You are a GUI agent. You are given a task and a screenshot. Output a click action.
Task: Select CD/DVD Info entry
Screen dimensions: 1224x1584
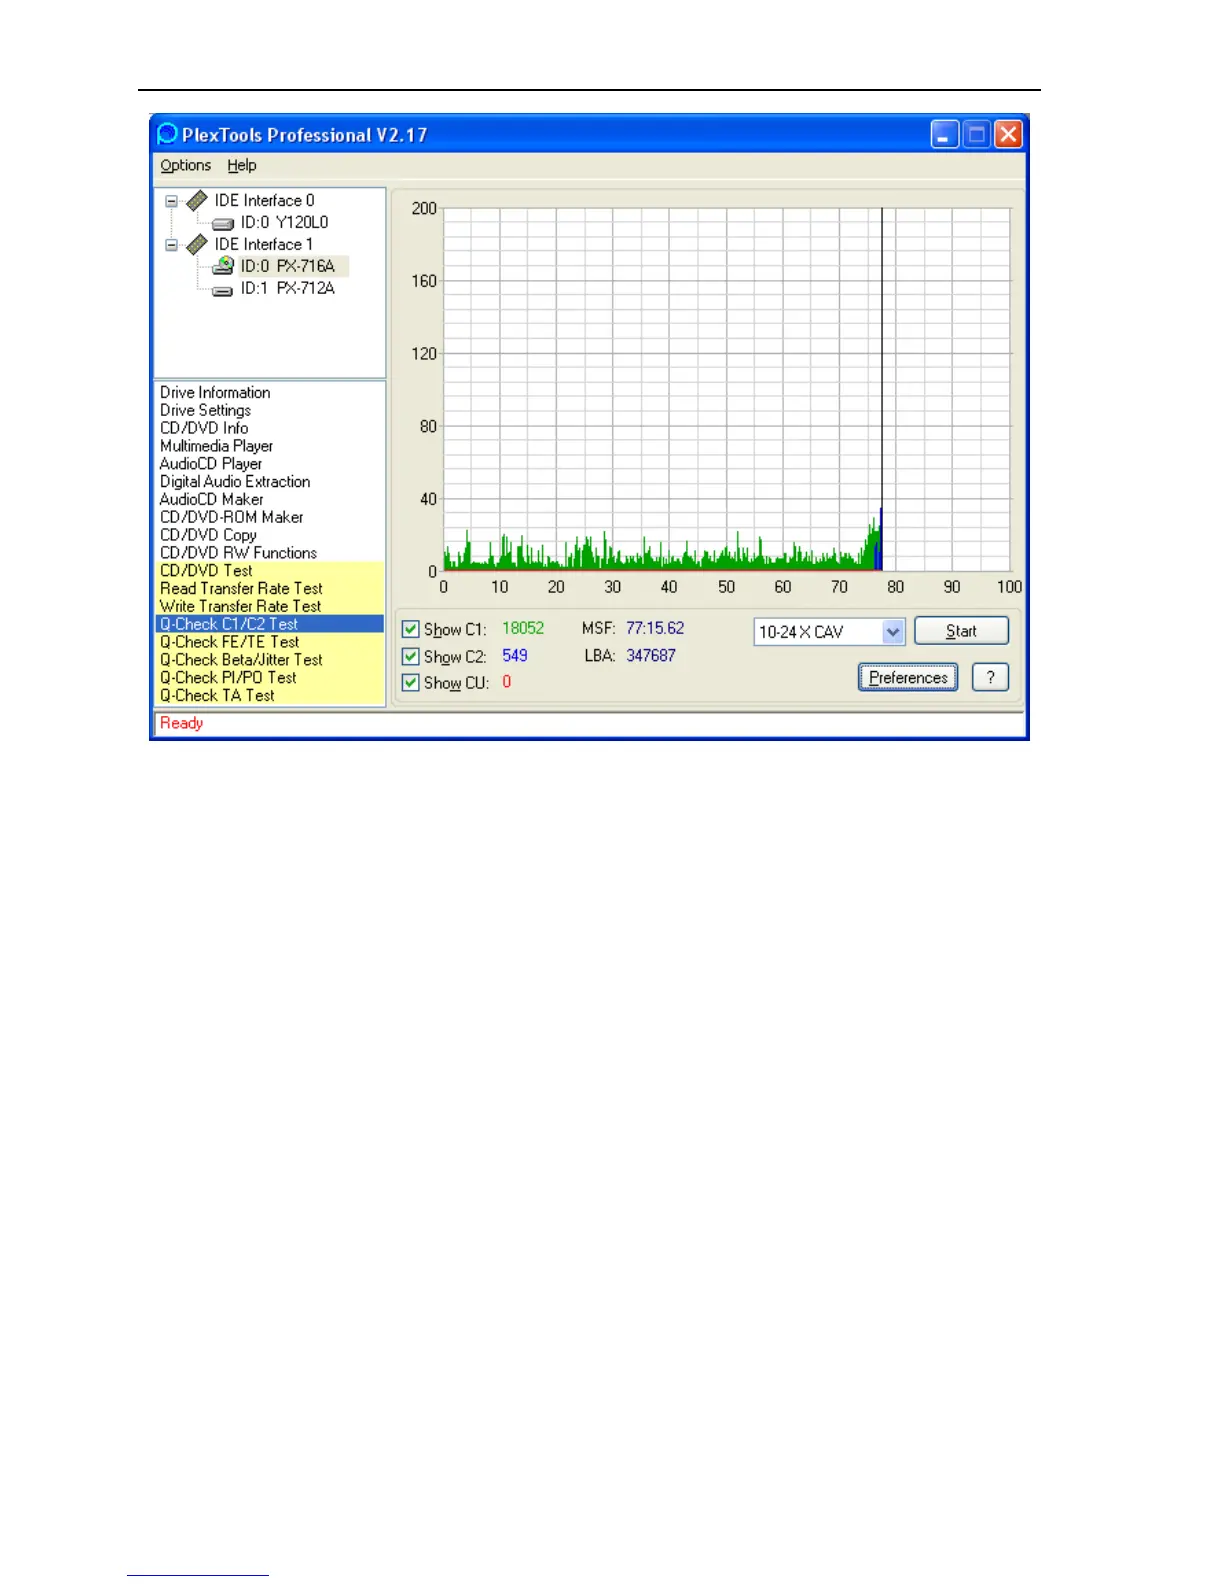click(x=204, y=428)
